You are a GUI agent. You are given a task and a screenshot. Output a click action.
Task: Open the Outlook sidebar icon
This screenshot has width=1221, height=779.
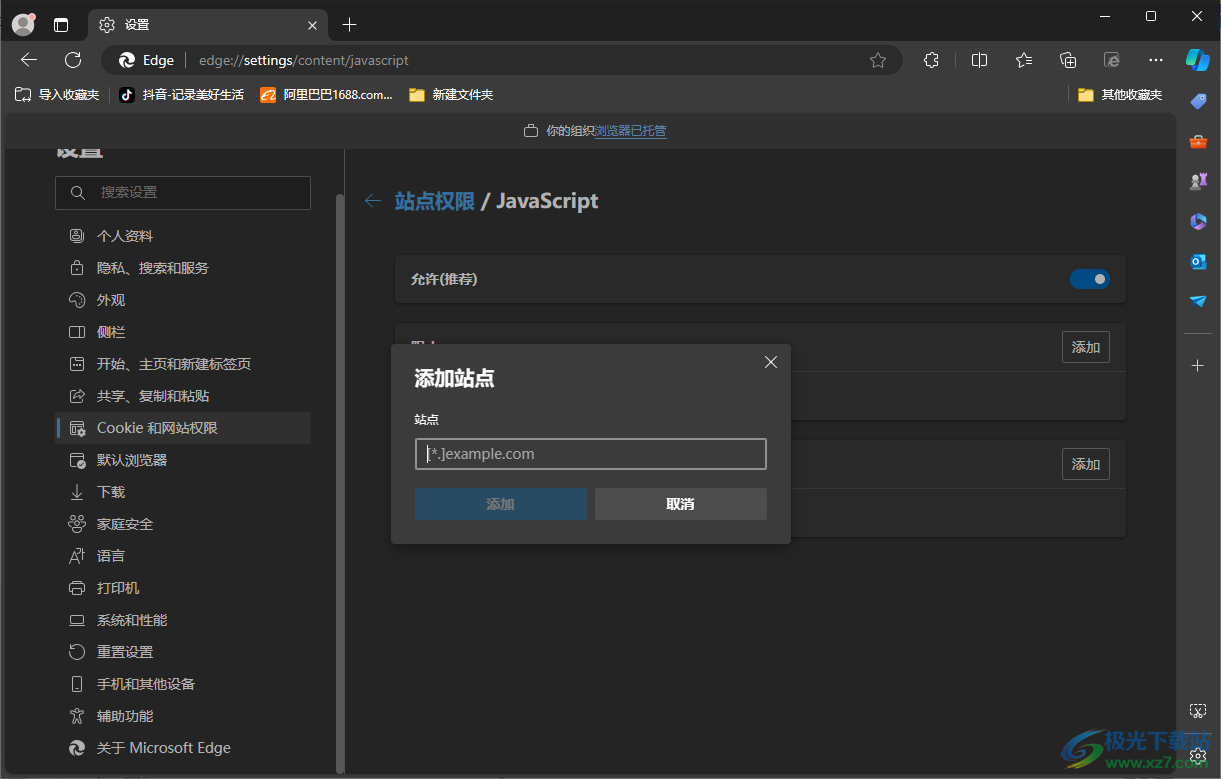[x=1198, y=261]
